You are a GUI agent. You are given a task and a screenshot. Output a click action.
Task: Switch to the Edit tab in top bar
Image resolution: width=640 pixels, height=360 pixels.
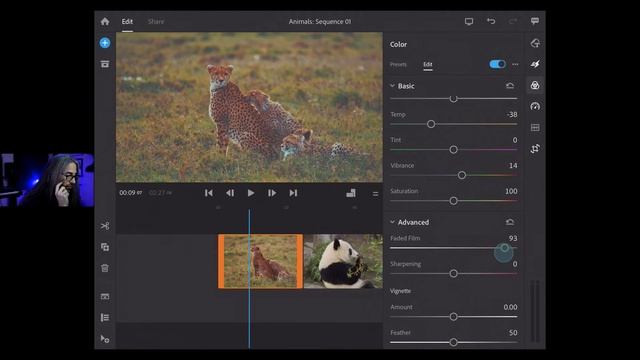click(x=127, y=22)
